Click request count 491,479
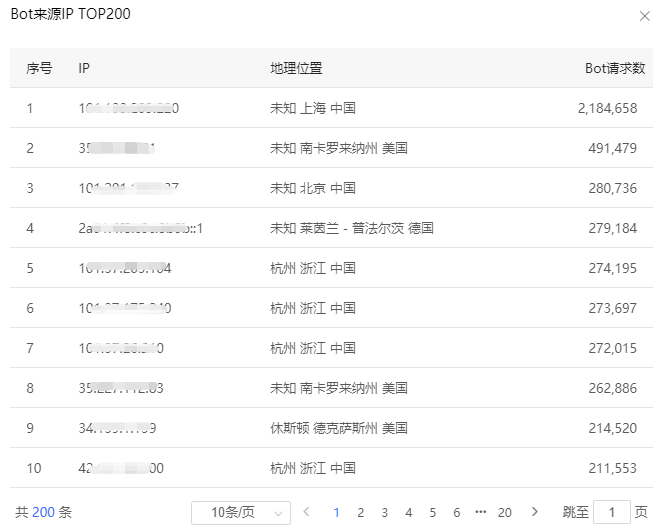 point(612,148)
